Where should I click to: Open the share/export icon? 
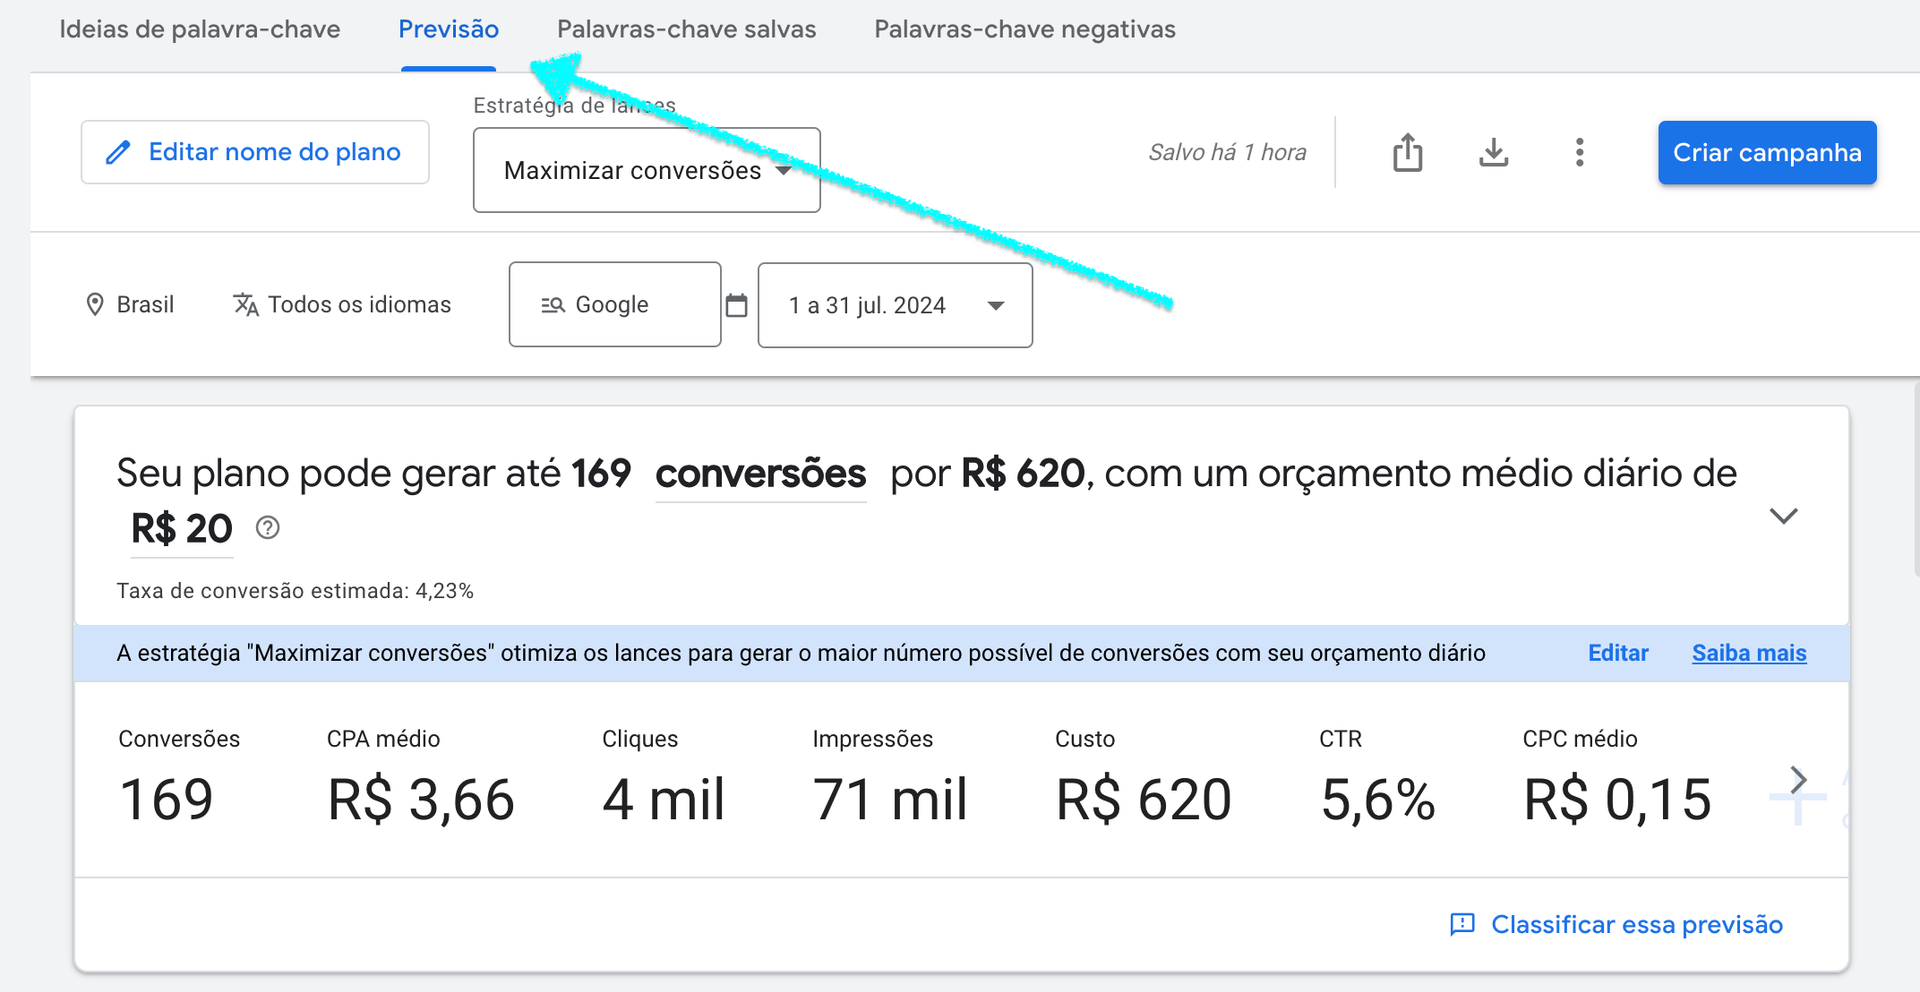[1407, 152]
